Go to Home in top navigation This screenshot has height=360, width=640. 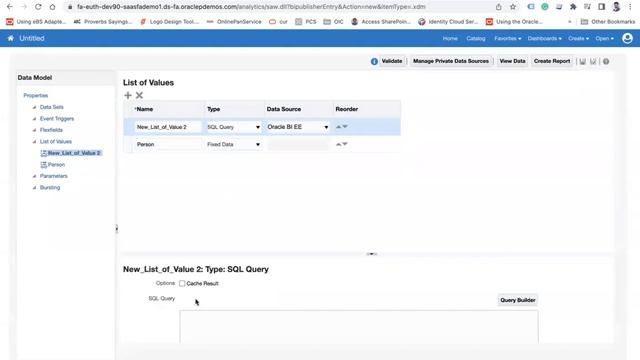[x=450, y=38]
